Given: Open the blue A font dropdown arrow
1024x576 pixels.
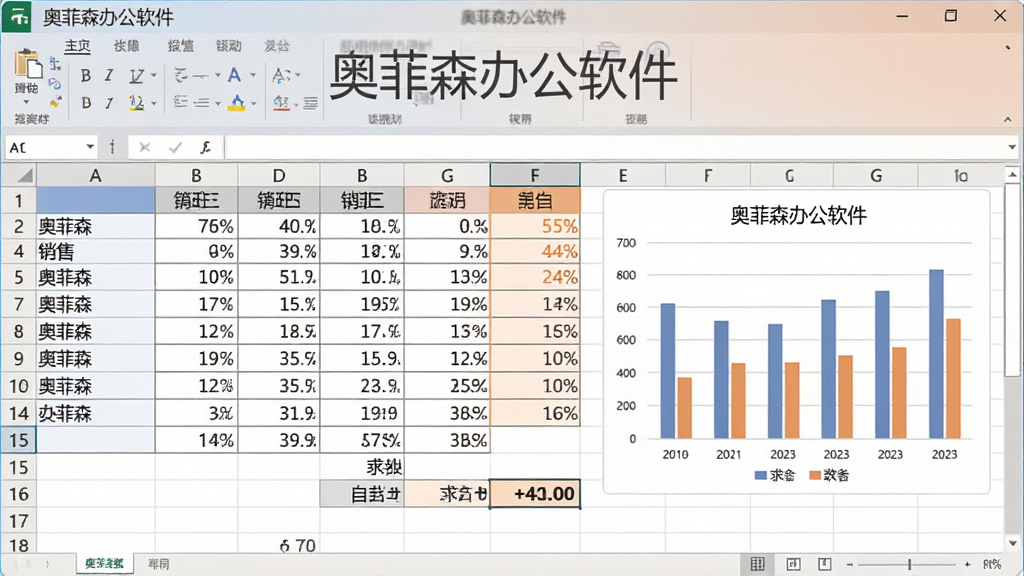Looking at the screenshot, I should tap(253, 76).
